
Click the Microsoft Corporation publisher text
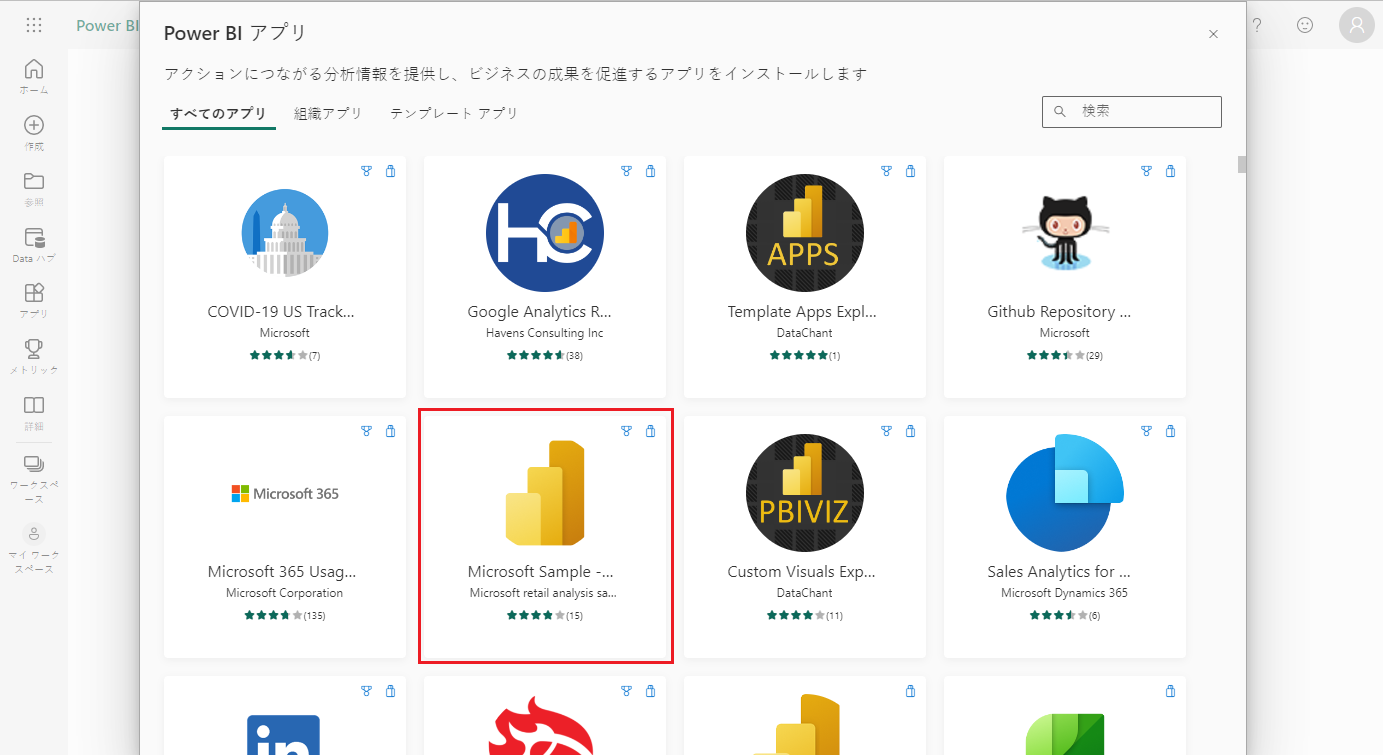coord(285,593)
